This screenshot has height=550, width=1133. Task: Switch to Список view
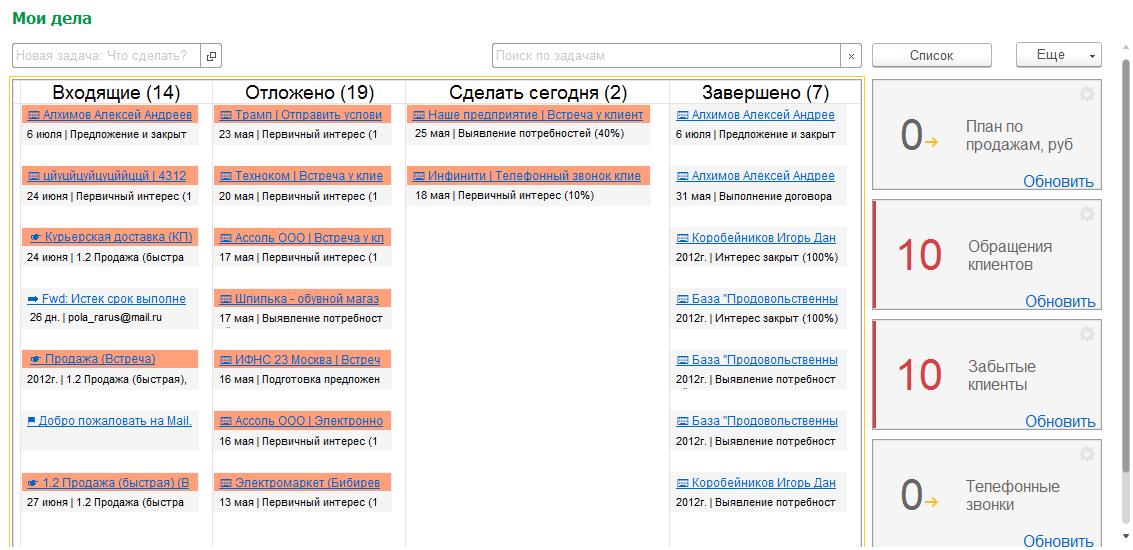[931, 55]
